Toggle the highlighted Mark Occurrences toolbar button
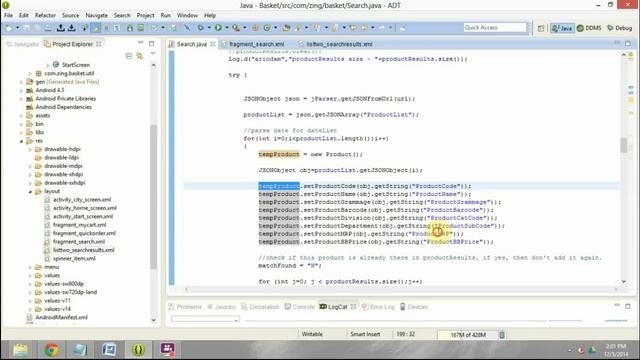Image resolution: width=640 pixels, height=360 pixels. pos(96,28)
